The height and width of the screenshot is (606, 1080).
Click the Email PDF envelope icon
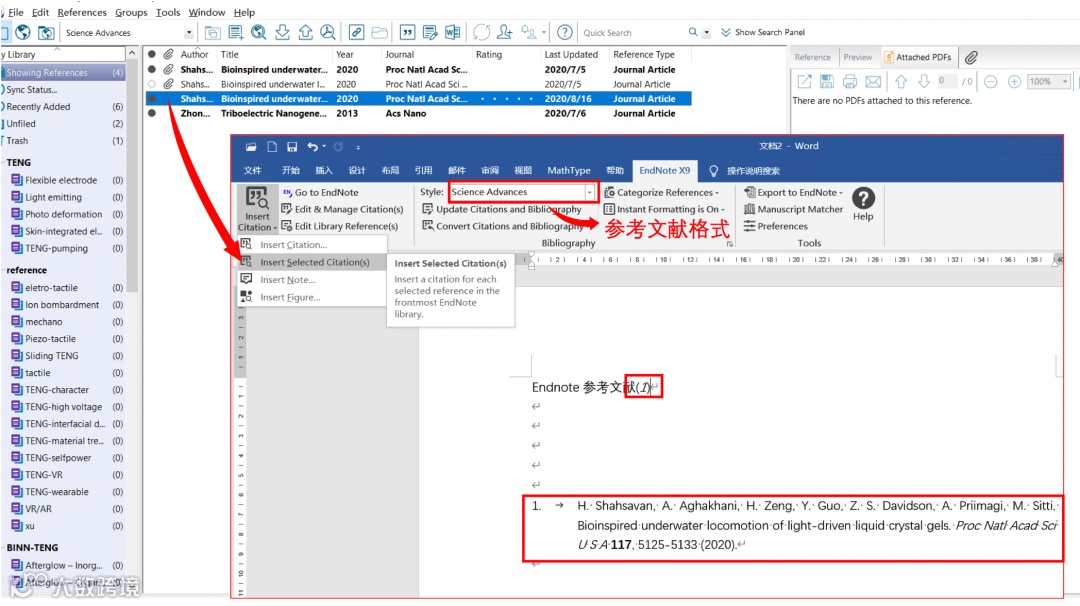point(873,81)
